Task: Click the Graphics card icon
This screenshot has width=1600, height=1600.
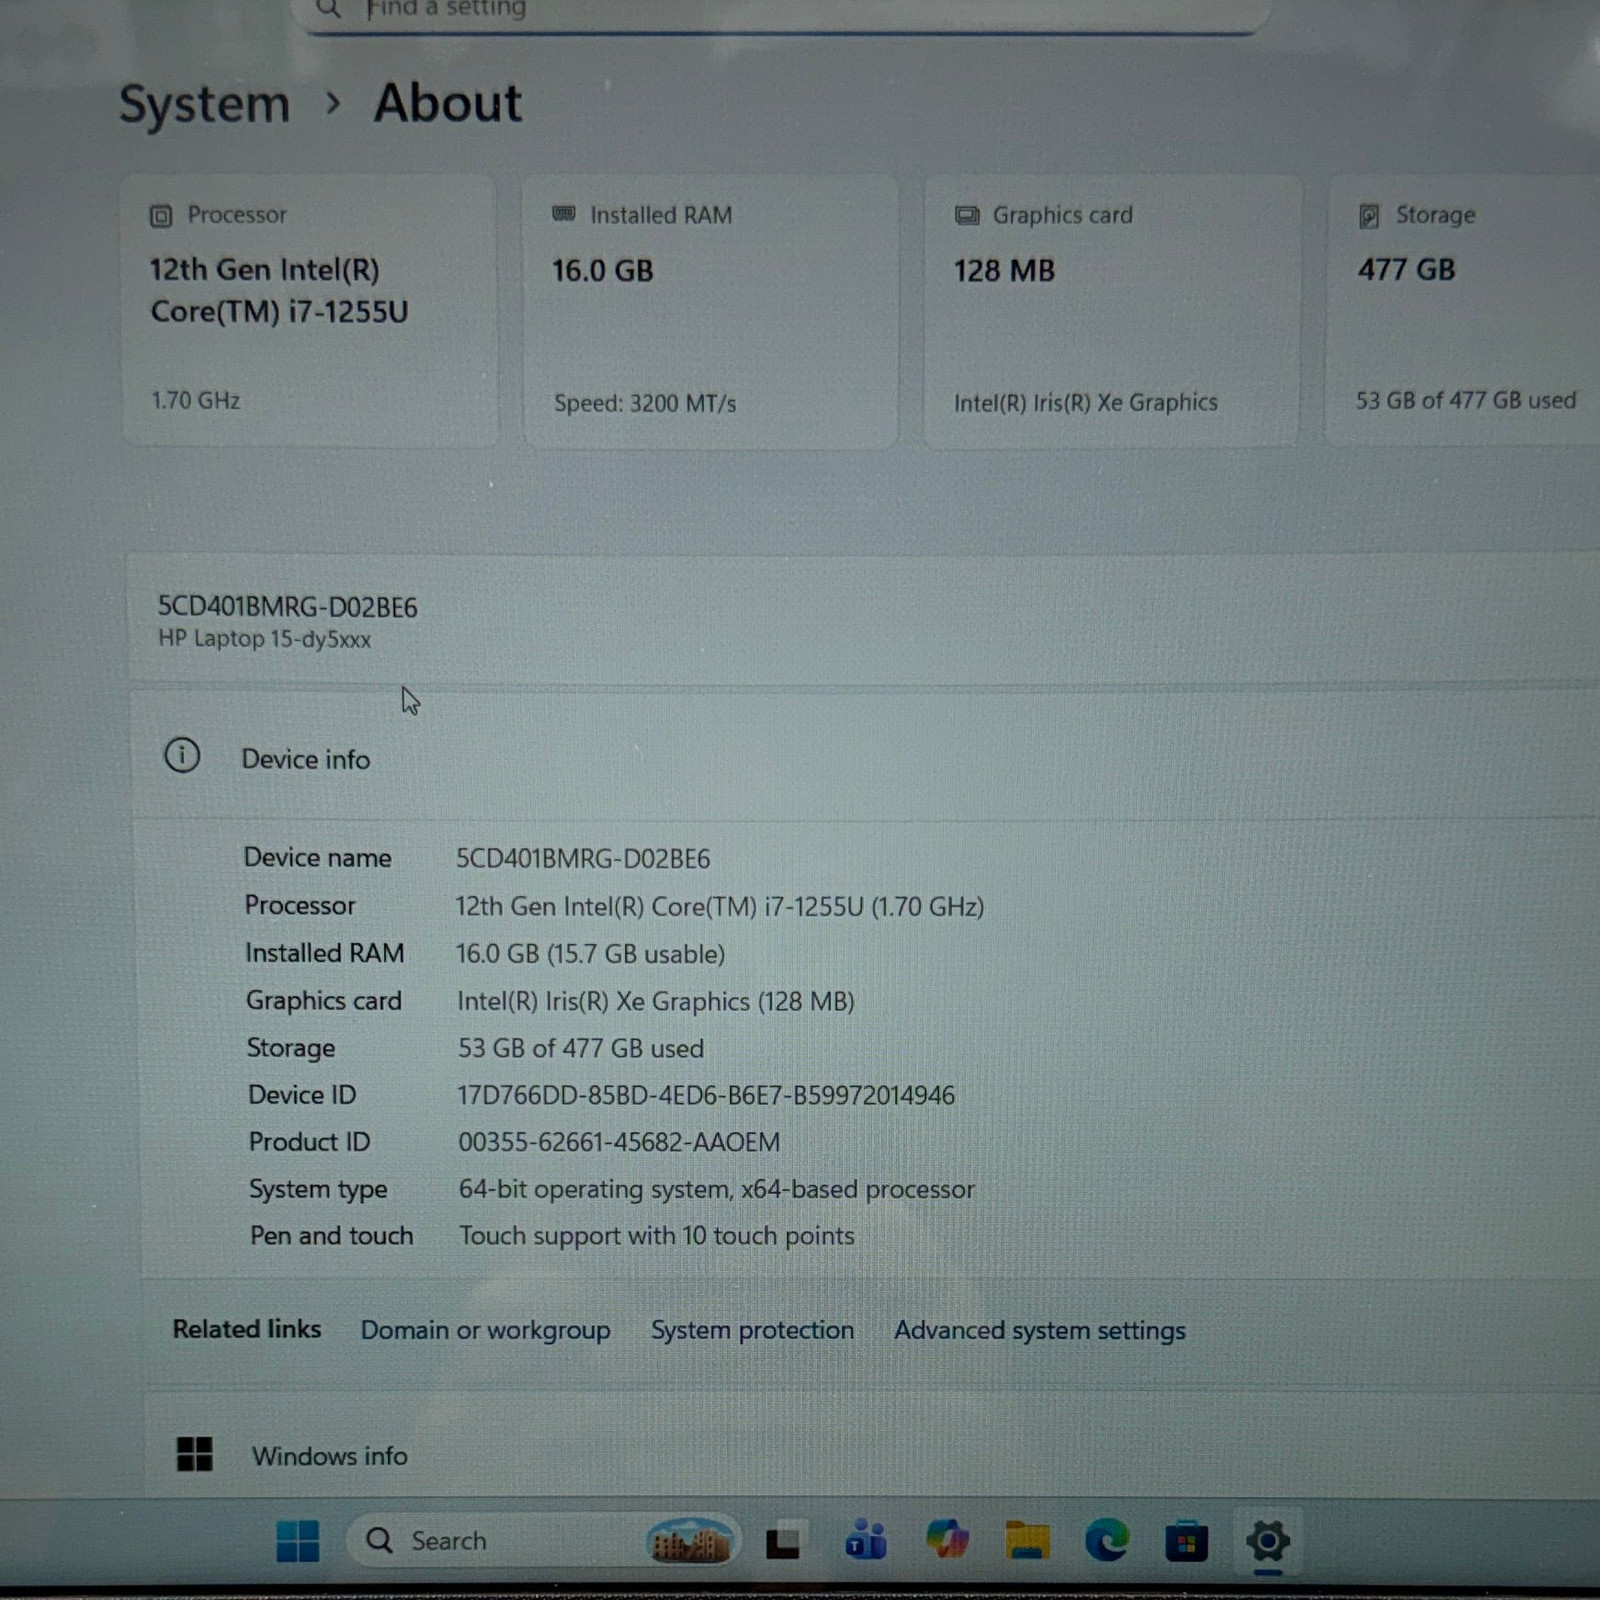Action: coord(967,215)
